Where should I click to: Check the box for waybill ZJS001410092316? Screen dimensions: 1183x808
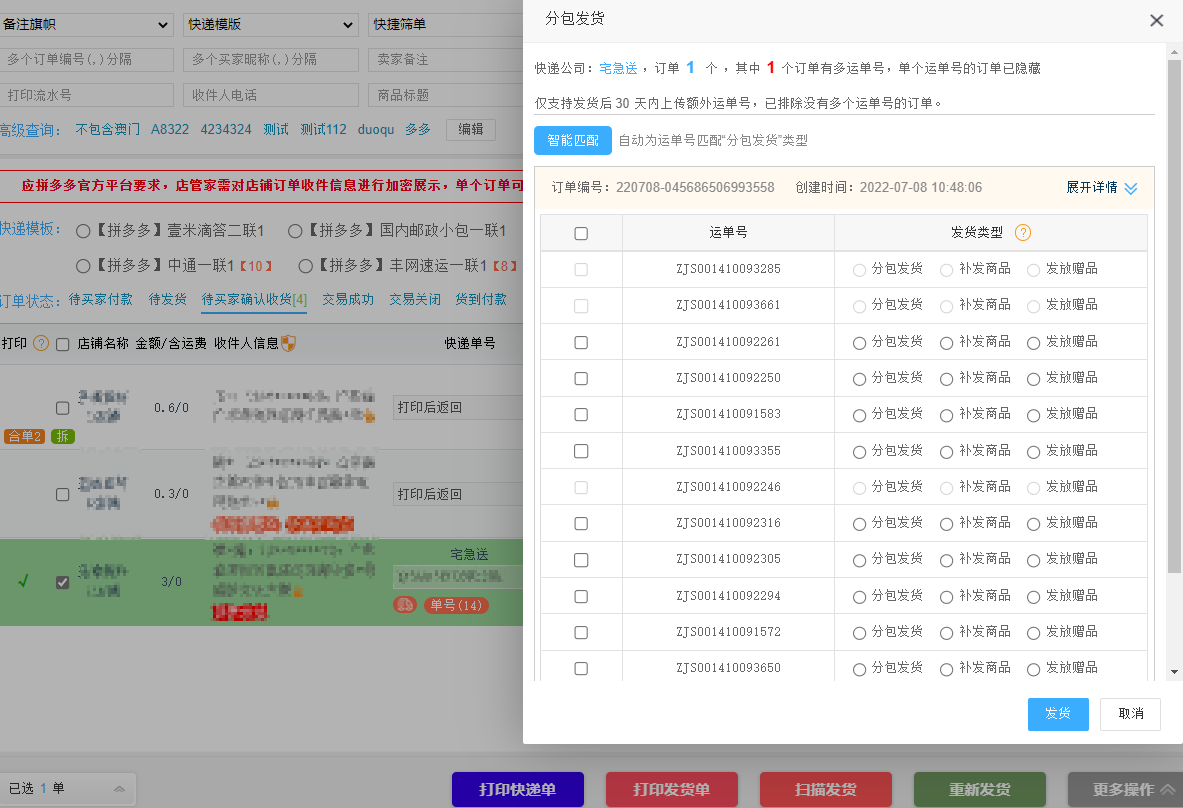[581, 523]
